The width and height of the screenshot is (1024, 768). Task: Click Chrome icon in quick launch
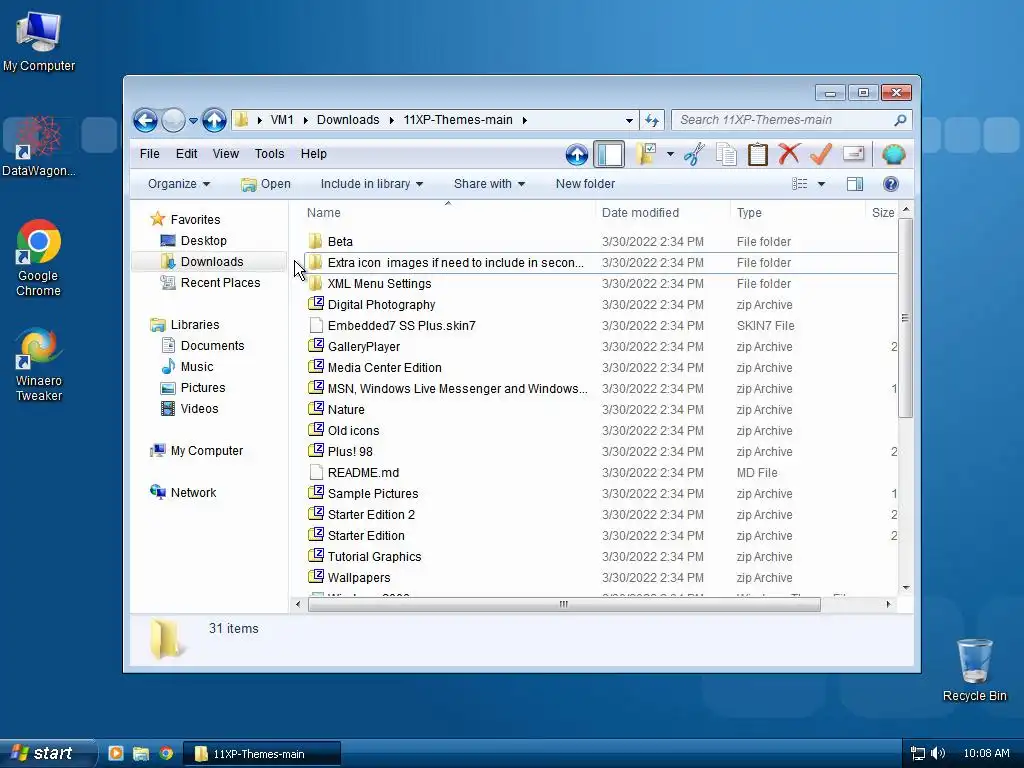point(166,754)
